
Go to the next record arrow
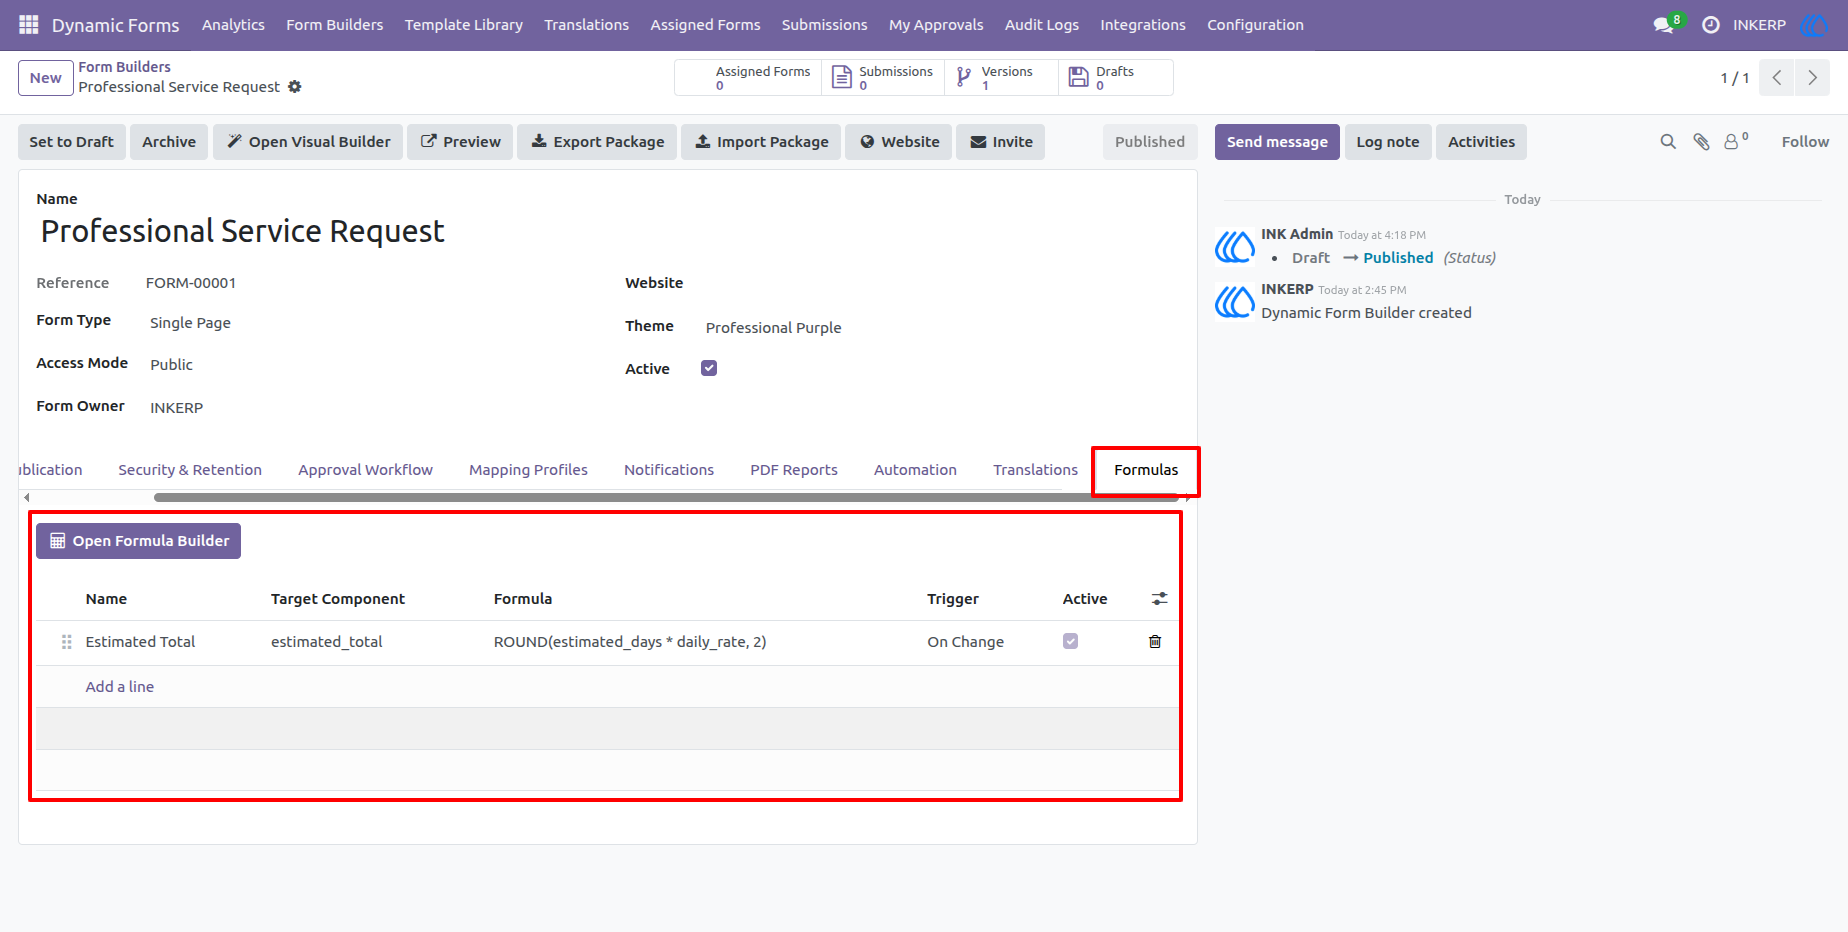(x=1812, y=77)
